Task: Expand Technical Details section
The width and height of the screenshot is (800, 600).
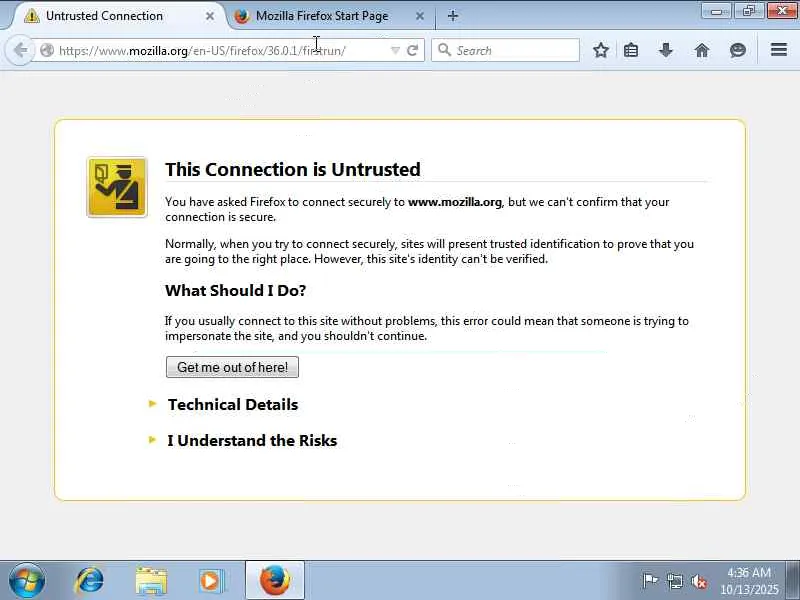Action: (x=233, y=405)
